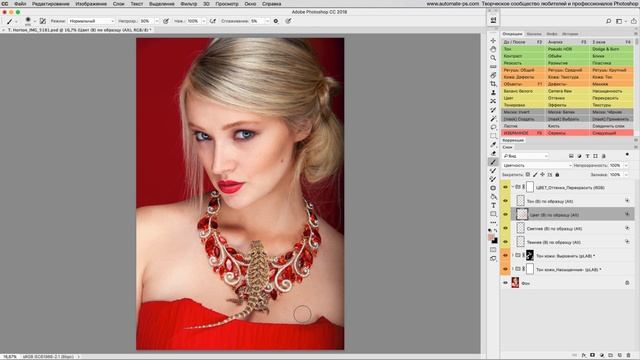Click the delete layer trash icon
The image size is (640, 360).
(x=628, y=356)
